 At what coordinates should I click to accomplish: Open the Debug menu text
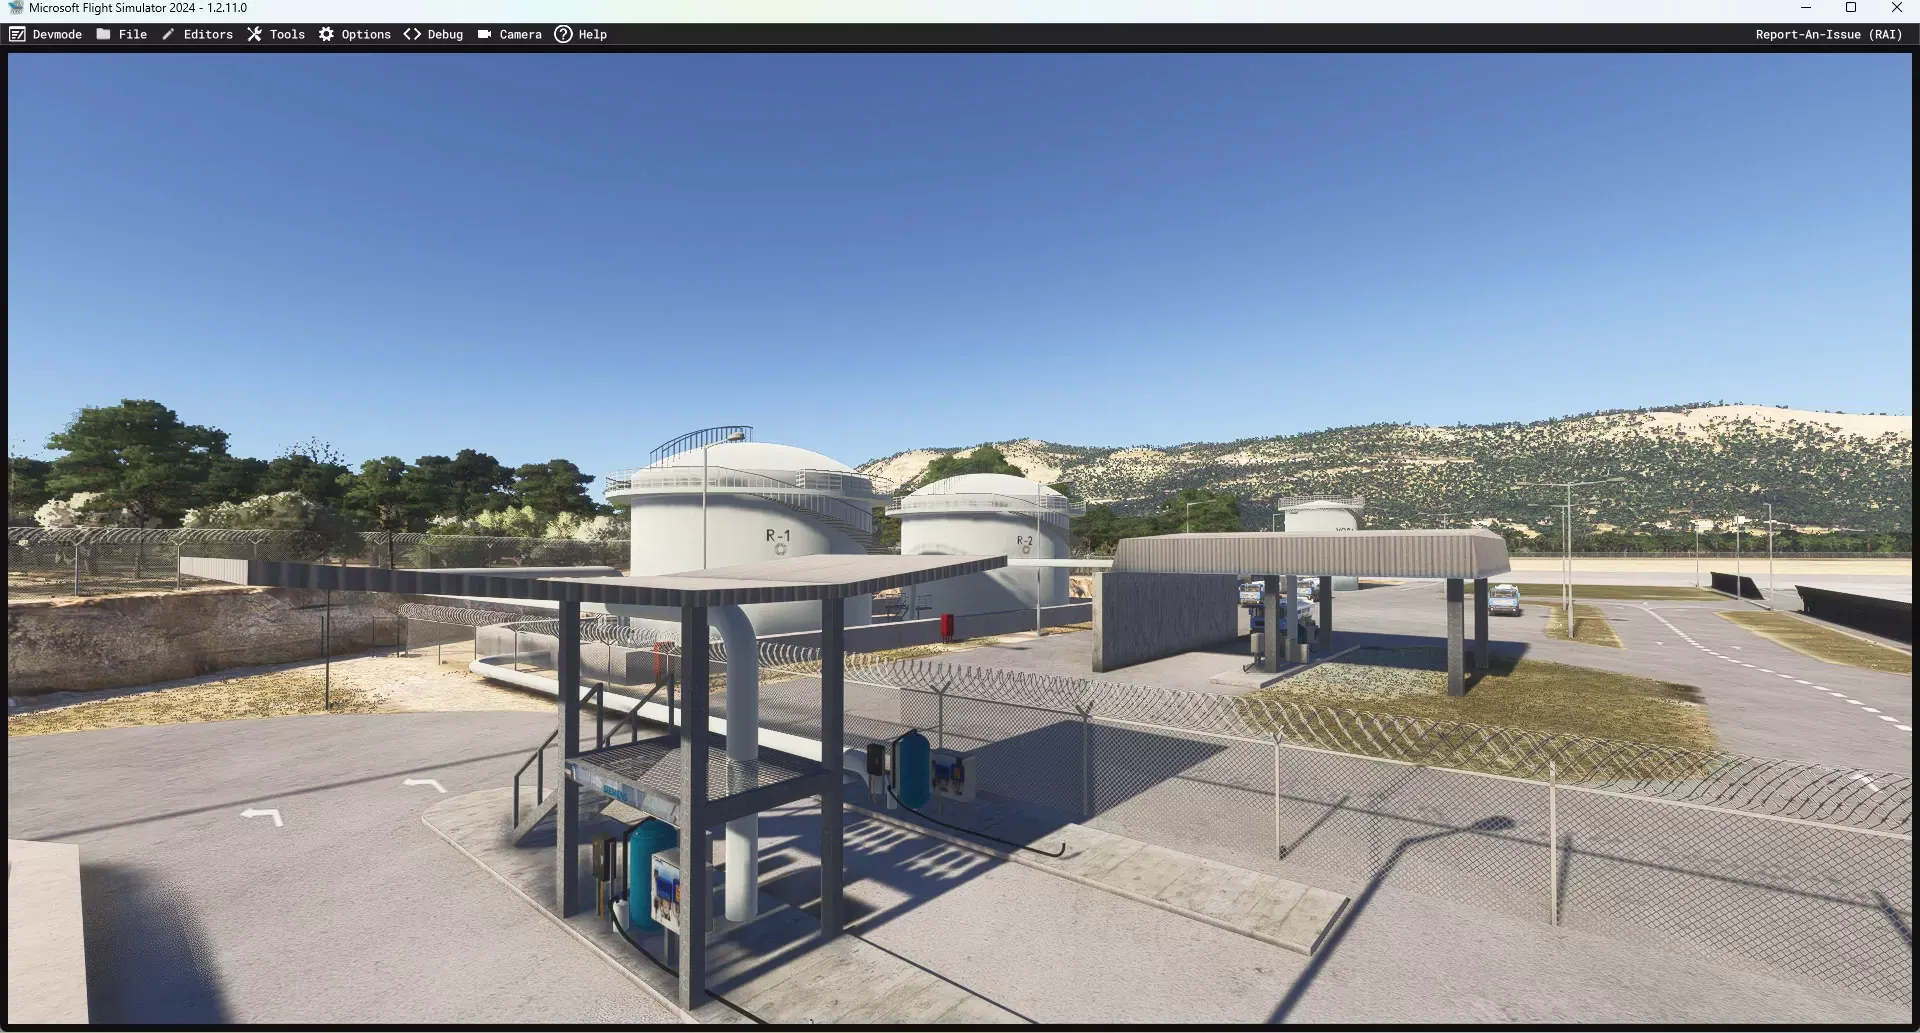click(x=445, y=34)
